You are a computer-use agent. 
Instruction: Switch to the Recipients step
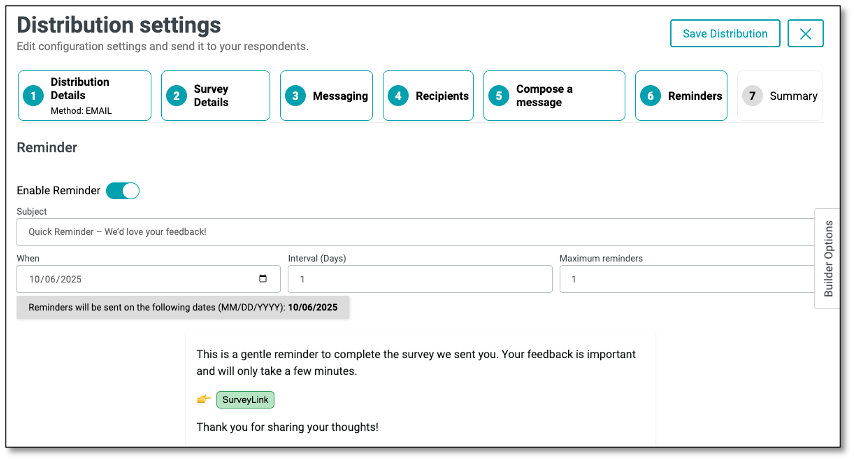tap(442, 96)
